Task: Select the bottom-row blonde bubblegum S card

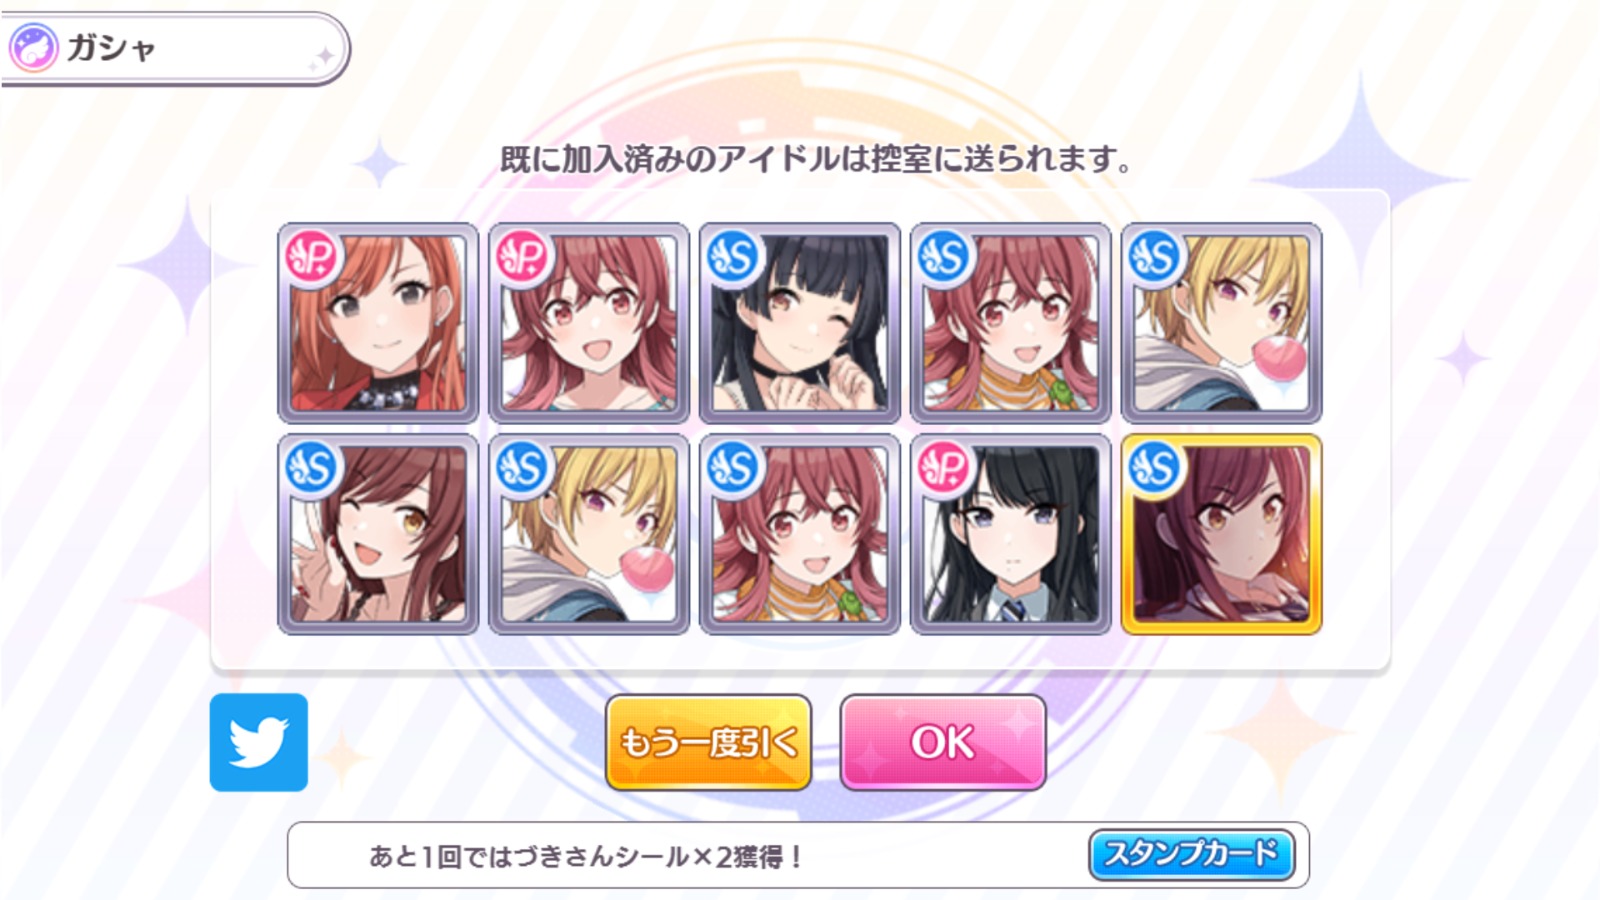Action: point(589,534)
